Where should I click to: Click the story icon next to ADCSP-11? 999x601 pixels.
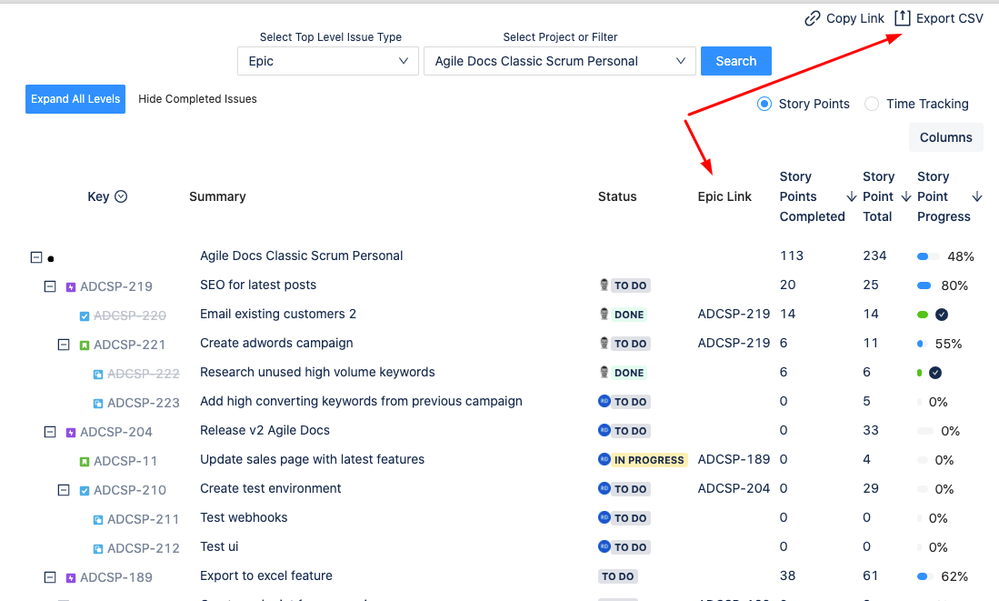point(85,461)
